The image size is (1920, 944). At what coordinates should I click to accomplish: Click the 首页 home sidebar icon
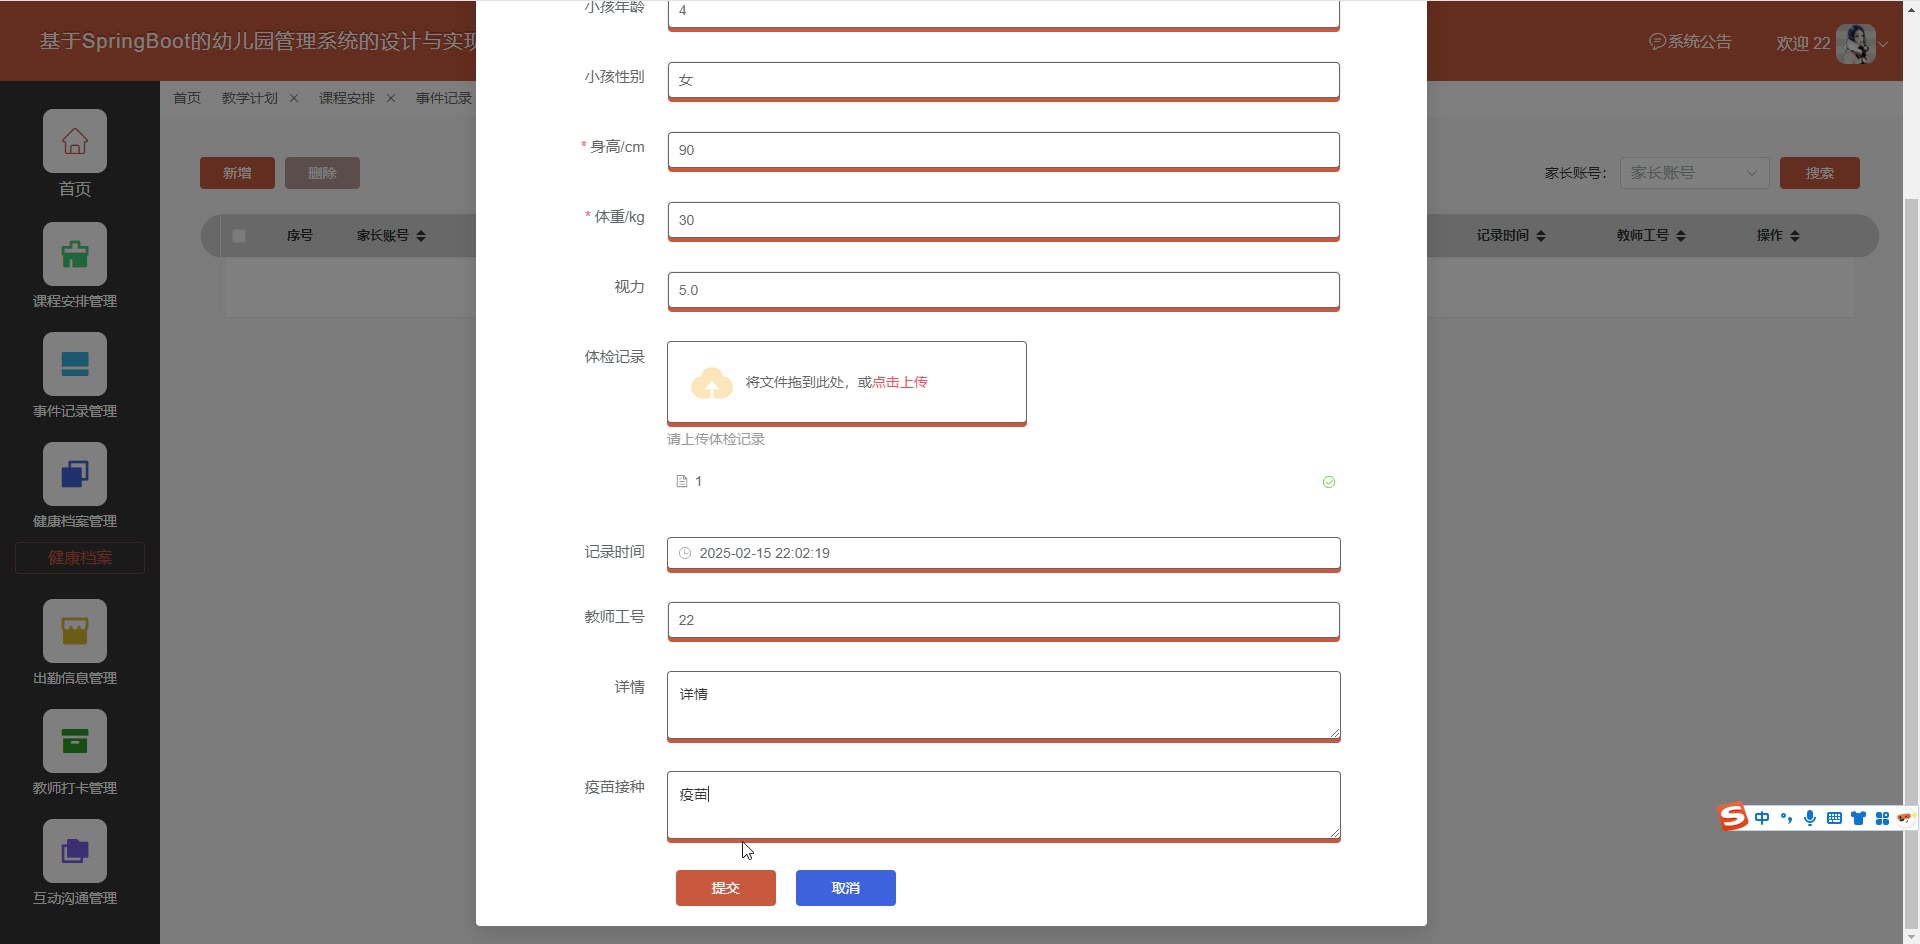click(x=75, y=141)
